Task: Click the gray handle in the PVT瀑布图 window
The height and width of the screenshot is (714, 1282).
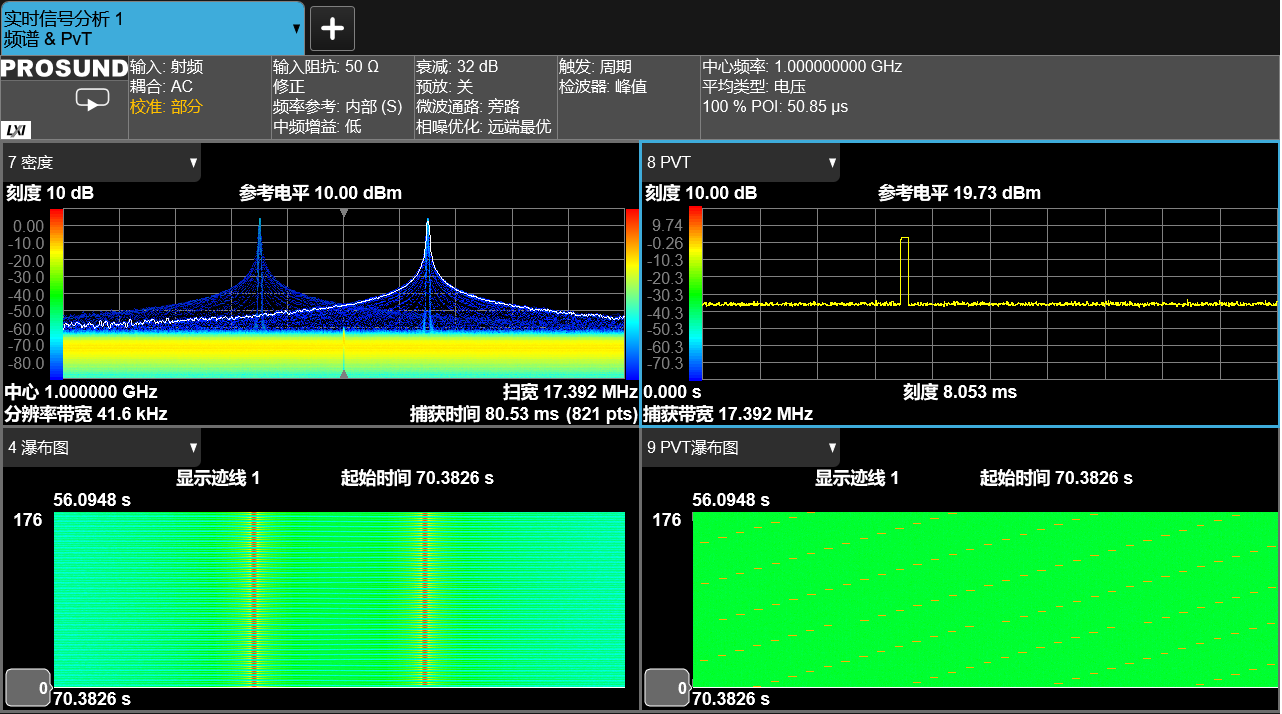Action: point(666,686)
